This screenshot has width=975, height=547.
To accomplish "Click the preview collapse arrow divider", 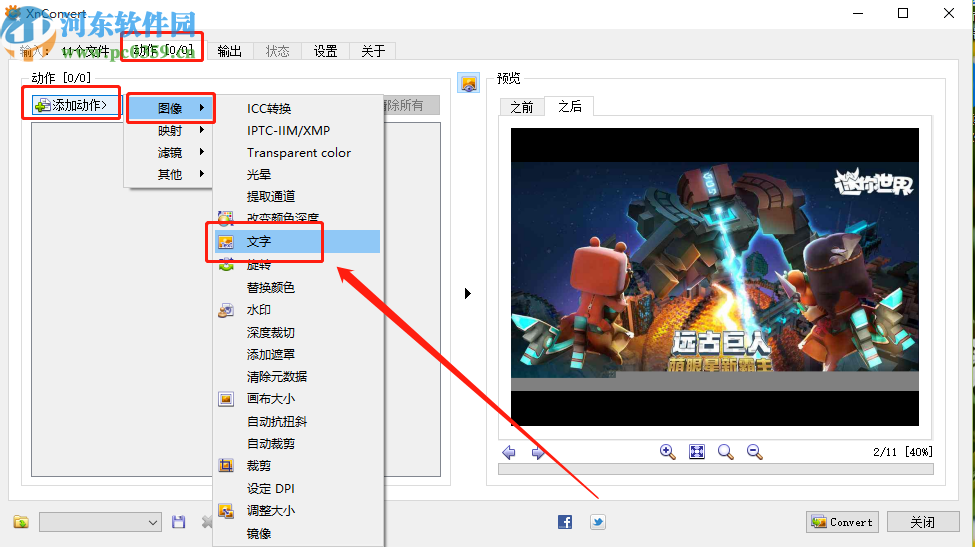I will pyautogui.click(x=467, y=293).
